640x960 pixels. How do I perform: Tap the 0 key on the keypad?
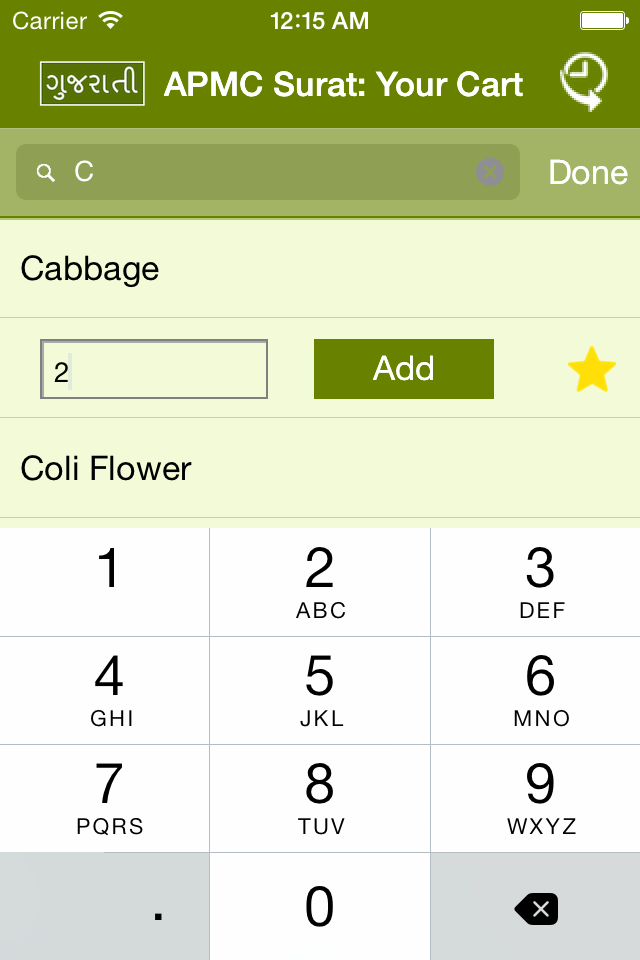(320, 907)
